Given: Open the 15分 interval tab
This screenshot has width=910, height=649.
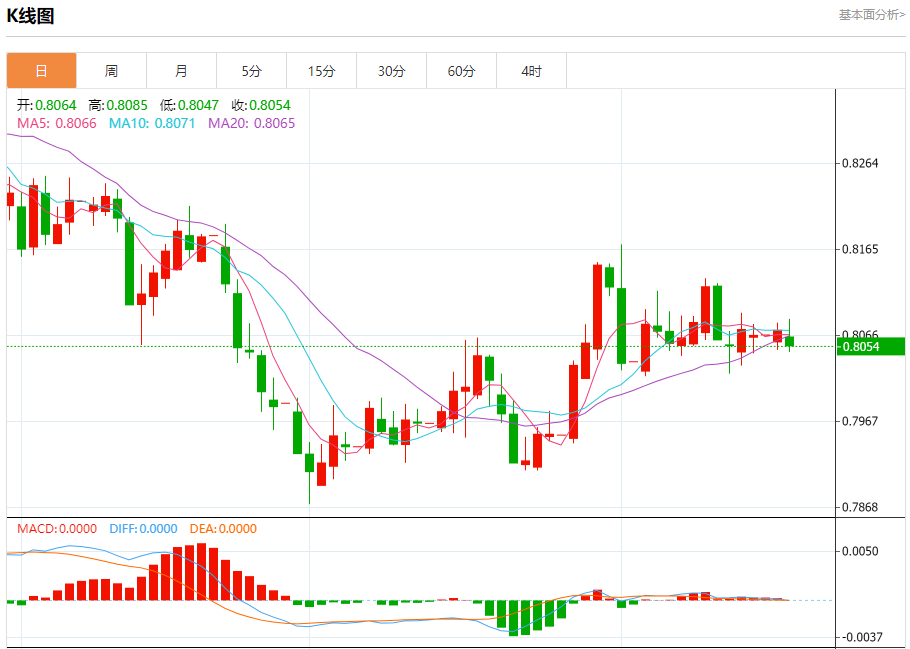Looking at the screenshot, I should 322,71.
